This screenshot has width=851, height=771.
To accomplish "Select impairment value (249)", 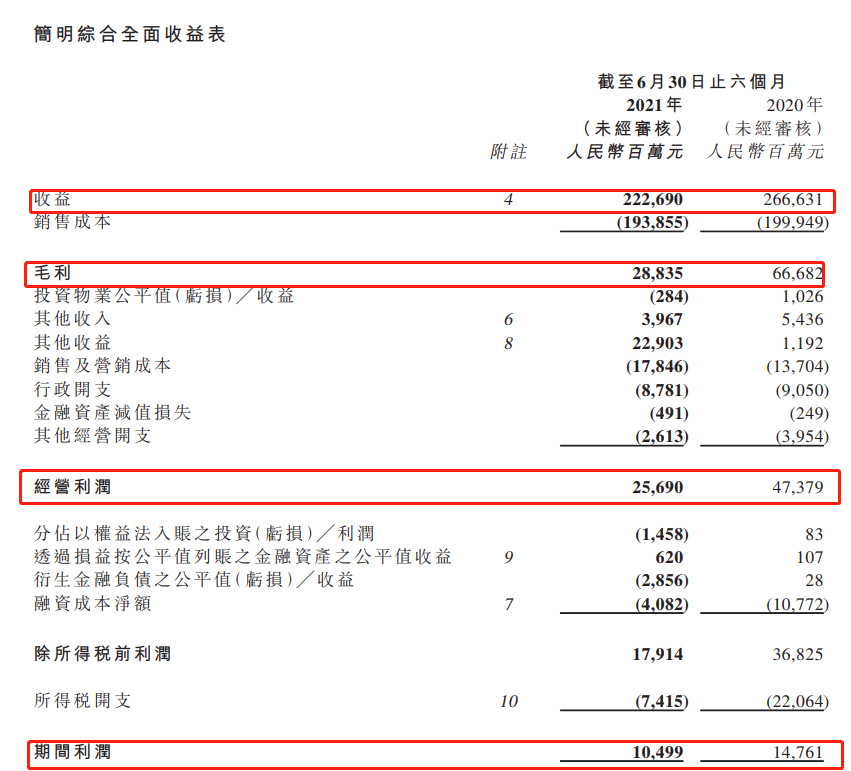I will coord(809,413).
